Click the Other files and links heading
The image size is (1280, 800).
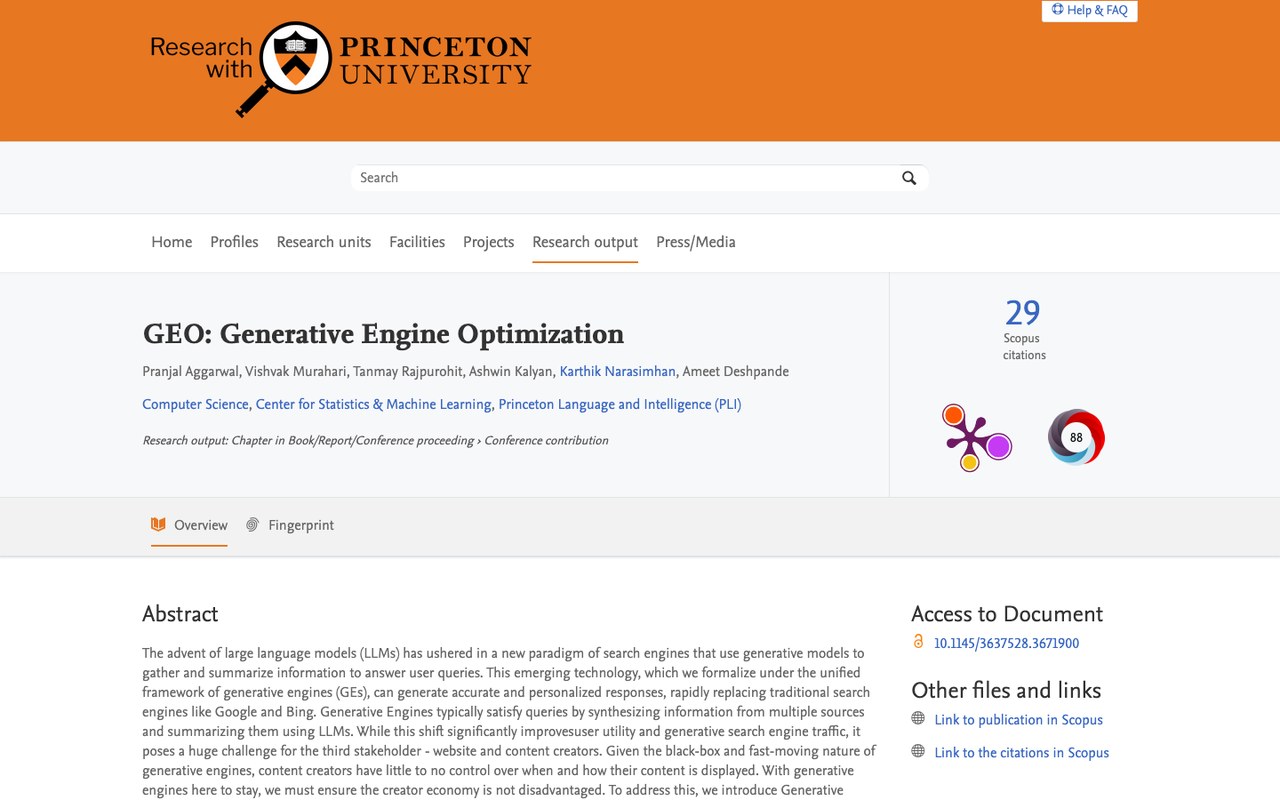tap(1006, 690)
